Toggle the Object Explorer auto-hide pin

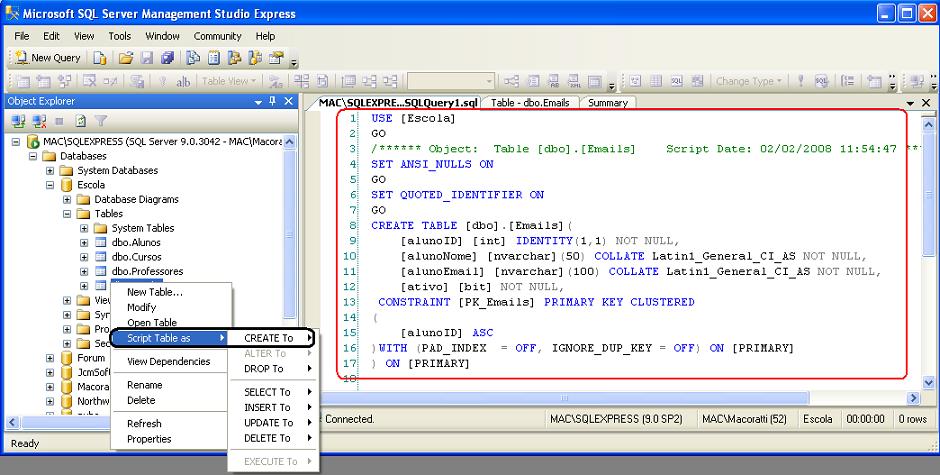273,101
